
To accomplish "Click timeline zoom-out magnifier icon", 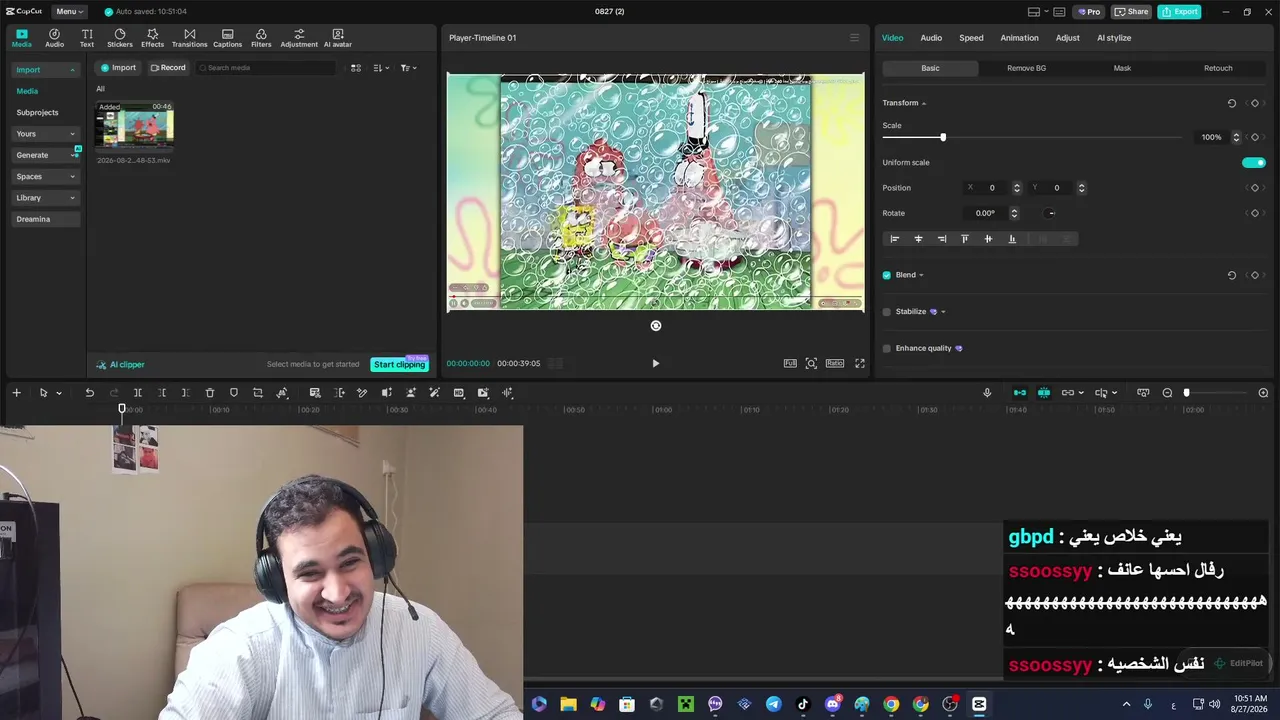I will [x=1167, y=393].
